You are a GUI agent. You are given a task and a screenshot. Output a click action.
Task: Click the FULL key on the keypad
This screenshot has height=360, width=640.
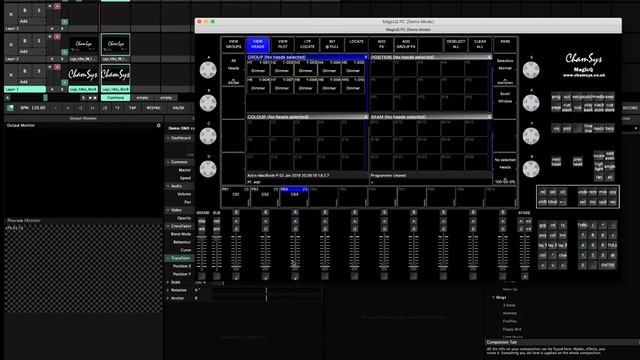pyautogui.click(x=612, y=245)
